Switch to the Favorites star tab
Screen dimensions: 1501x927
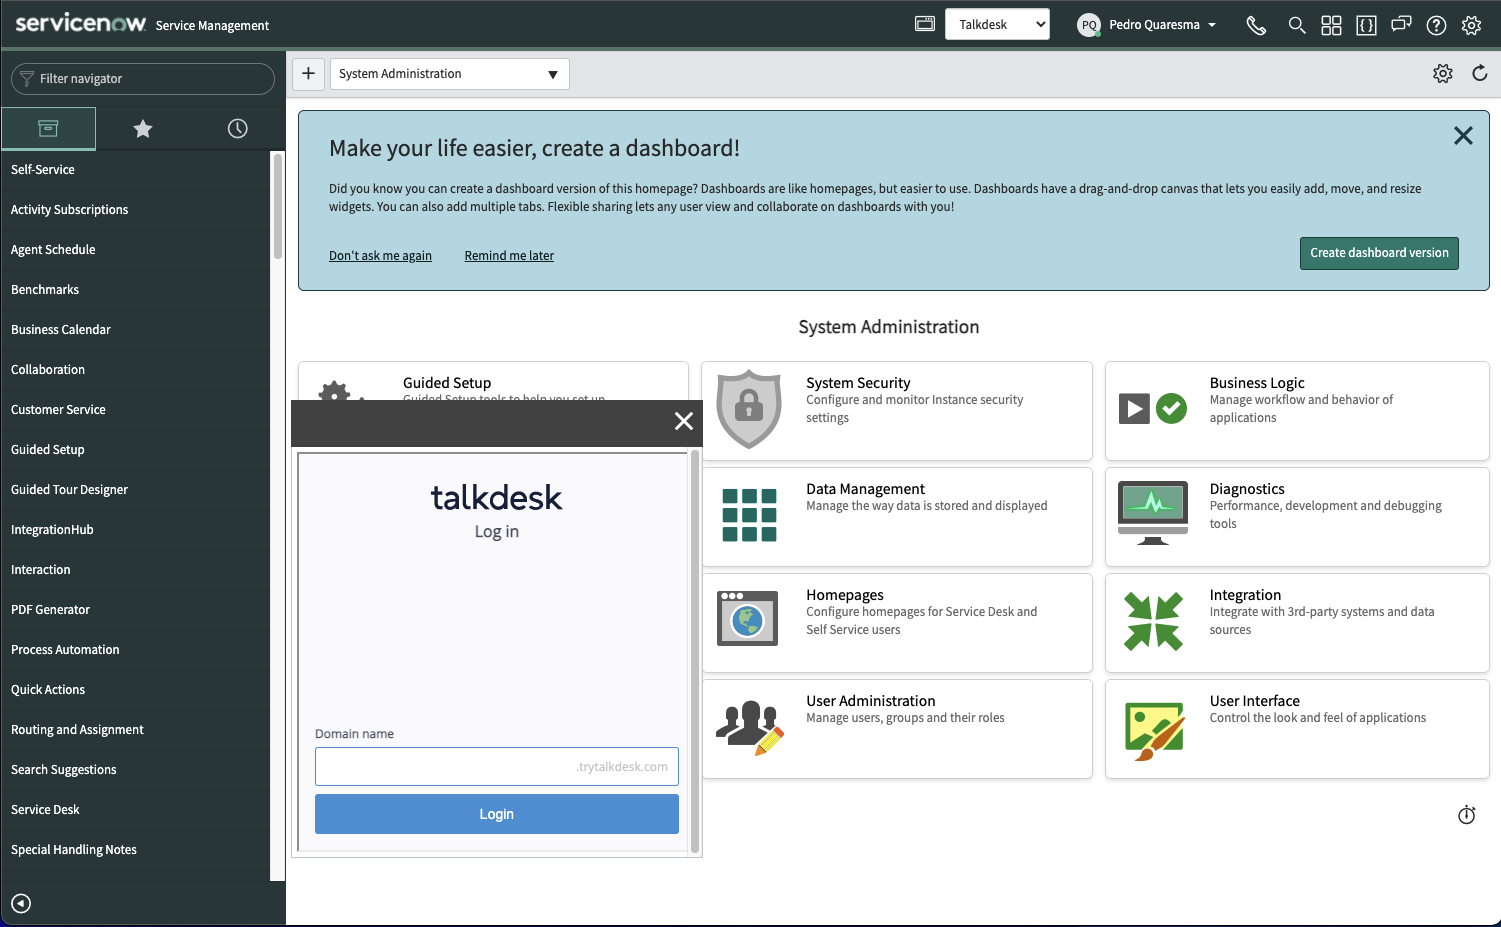pyautogui.click(x=143, y=128)
